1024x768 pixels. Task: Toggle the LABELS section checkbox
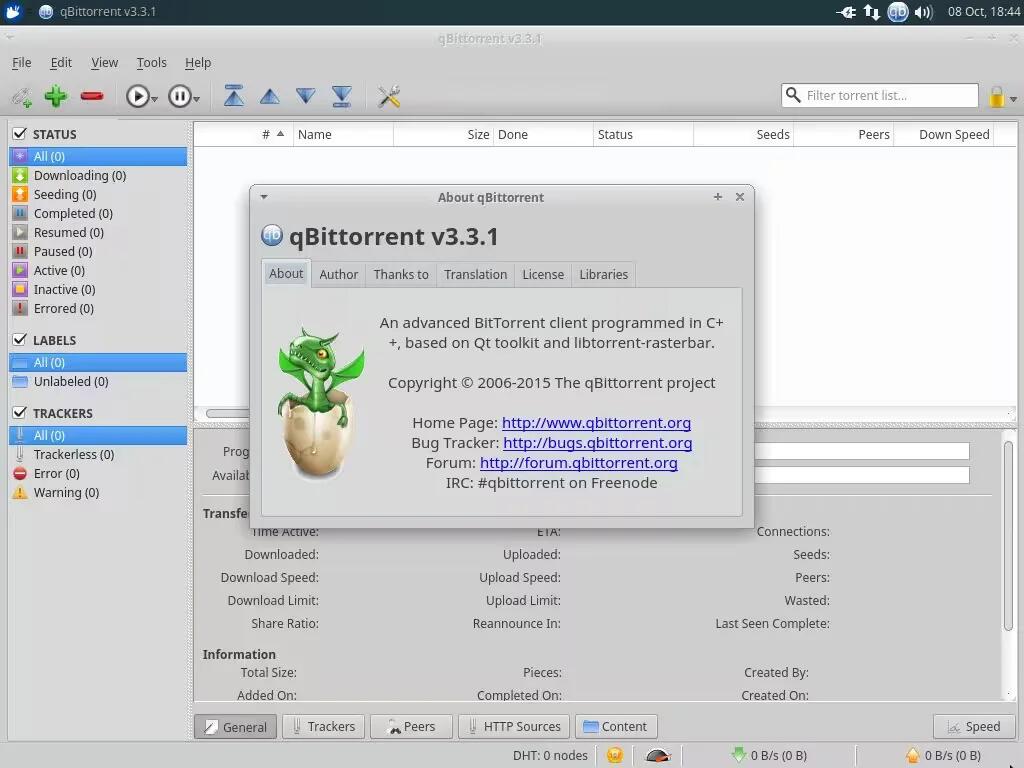(20, 340)
